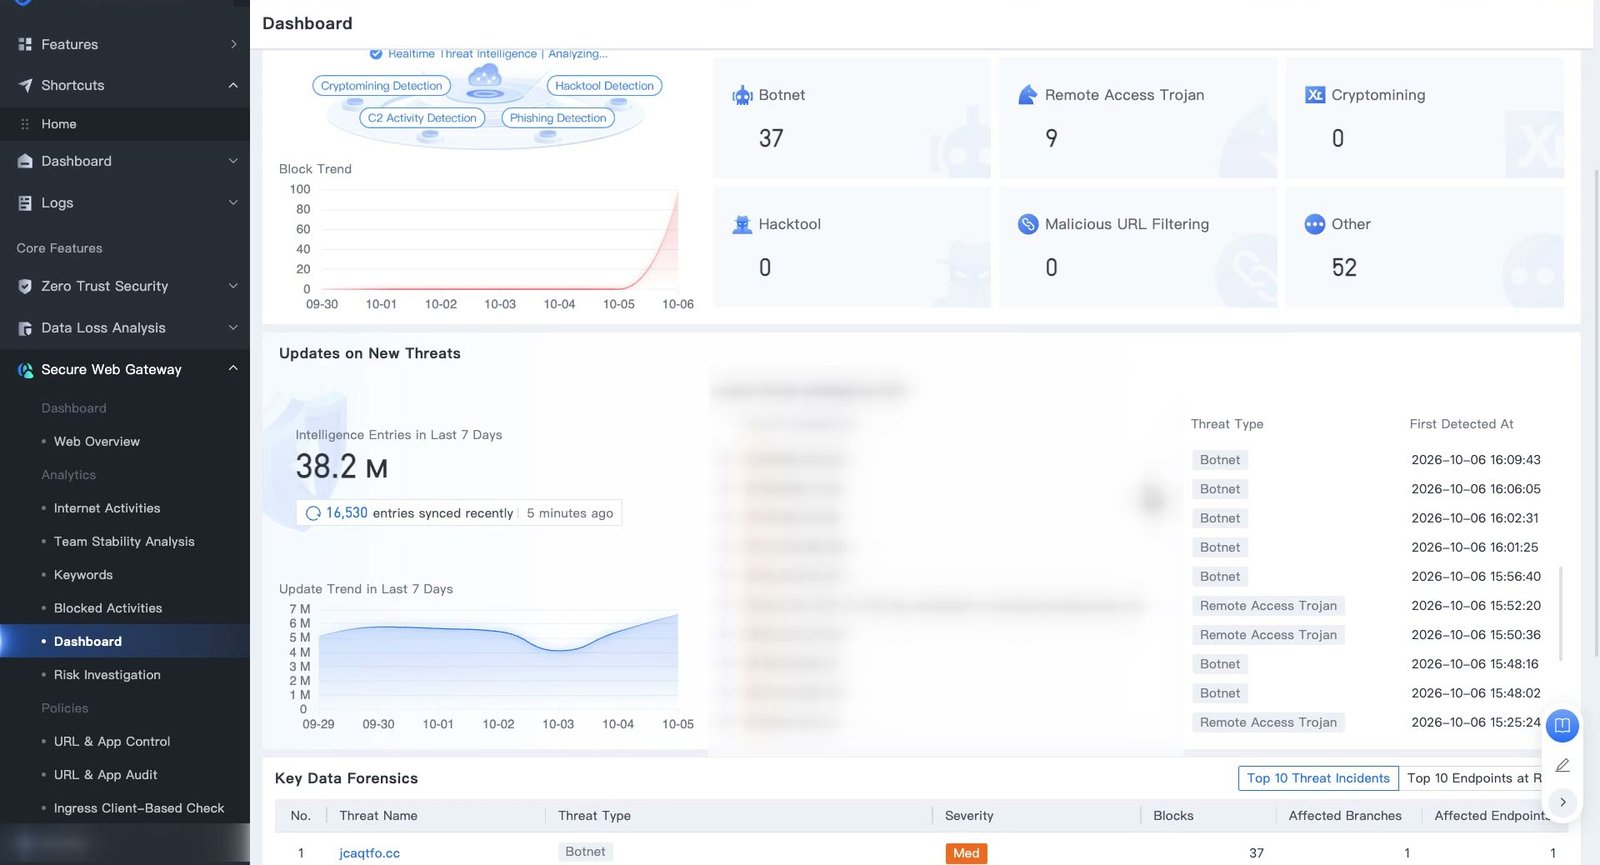Click the Secure Web Gateway icon
The width and height of the screenshot is (1600, 865).
(x=25, y=370)
